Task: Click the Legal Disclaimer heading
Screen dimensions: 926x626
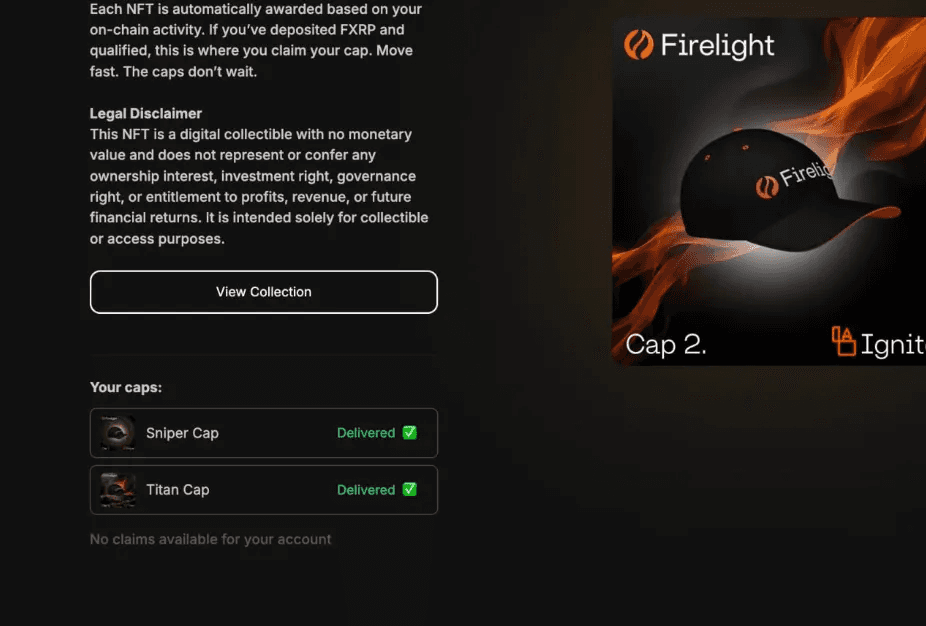Action: (145, 113)
